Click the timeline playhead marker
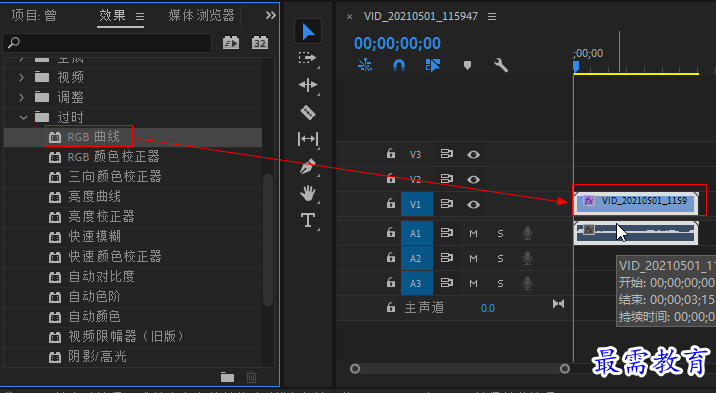Viewport: 716px width, 393px height. pyautogui.click(x=576, y=67)
